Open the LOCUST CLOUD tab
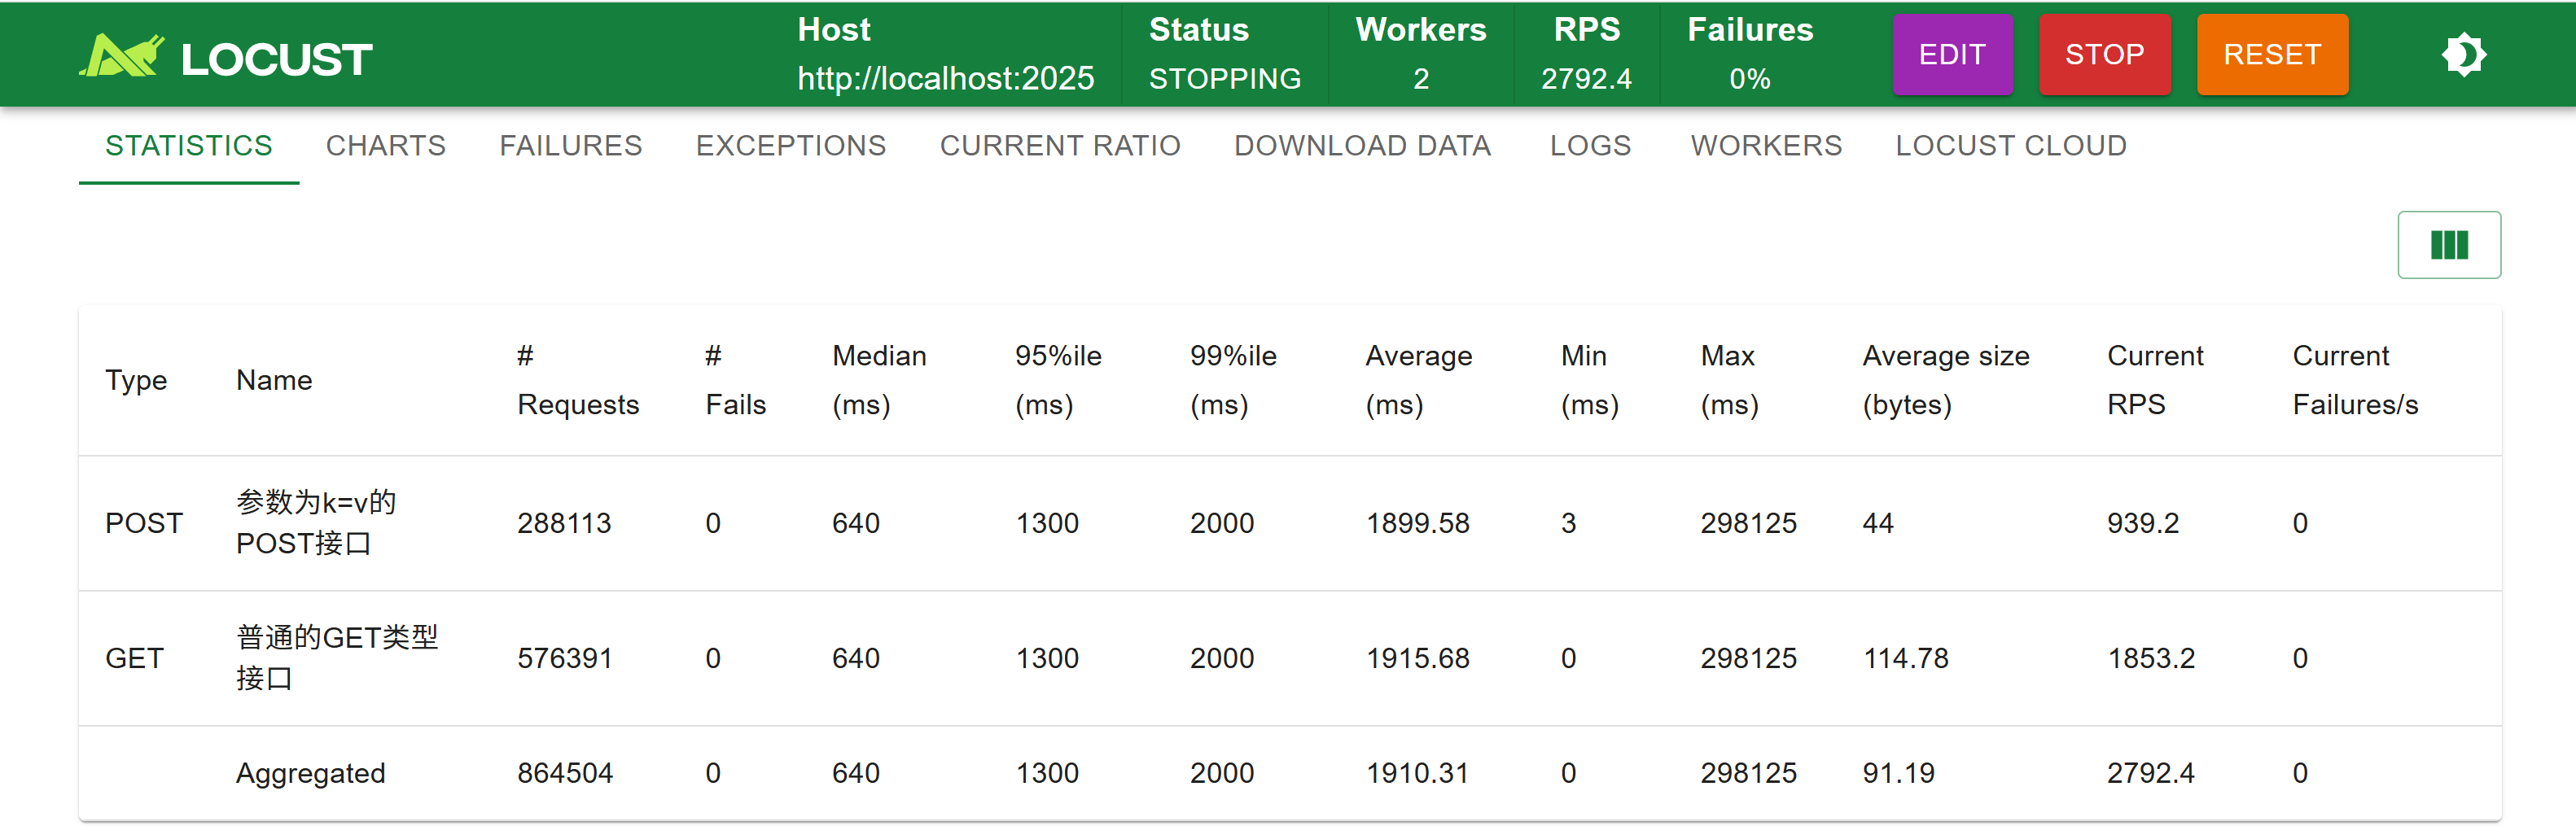Image resolution: width=2576 pixels, height=839 pixels. 2011,146
